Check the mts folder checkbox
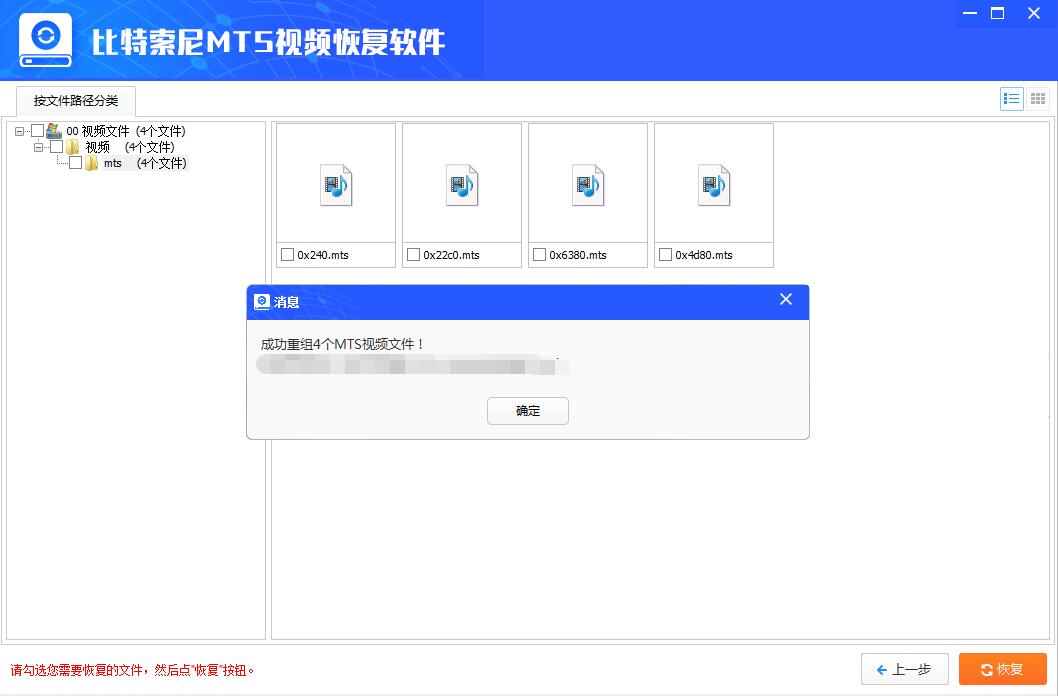 click(x=76, y=163)
